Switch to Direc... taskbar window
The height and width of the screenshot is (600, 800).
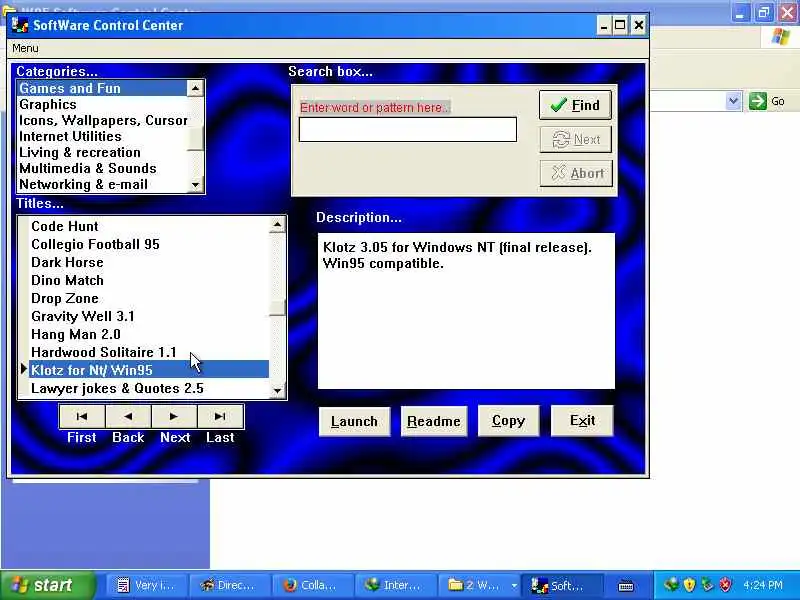[x=229, y=585]
